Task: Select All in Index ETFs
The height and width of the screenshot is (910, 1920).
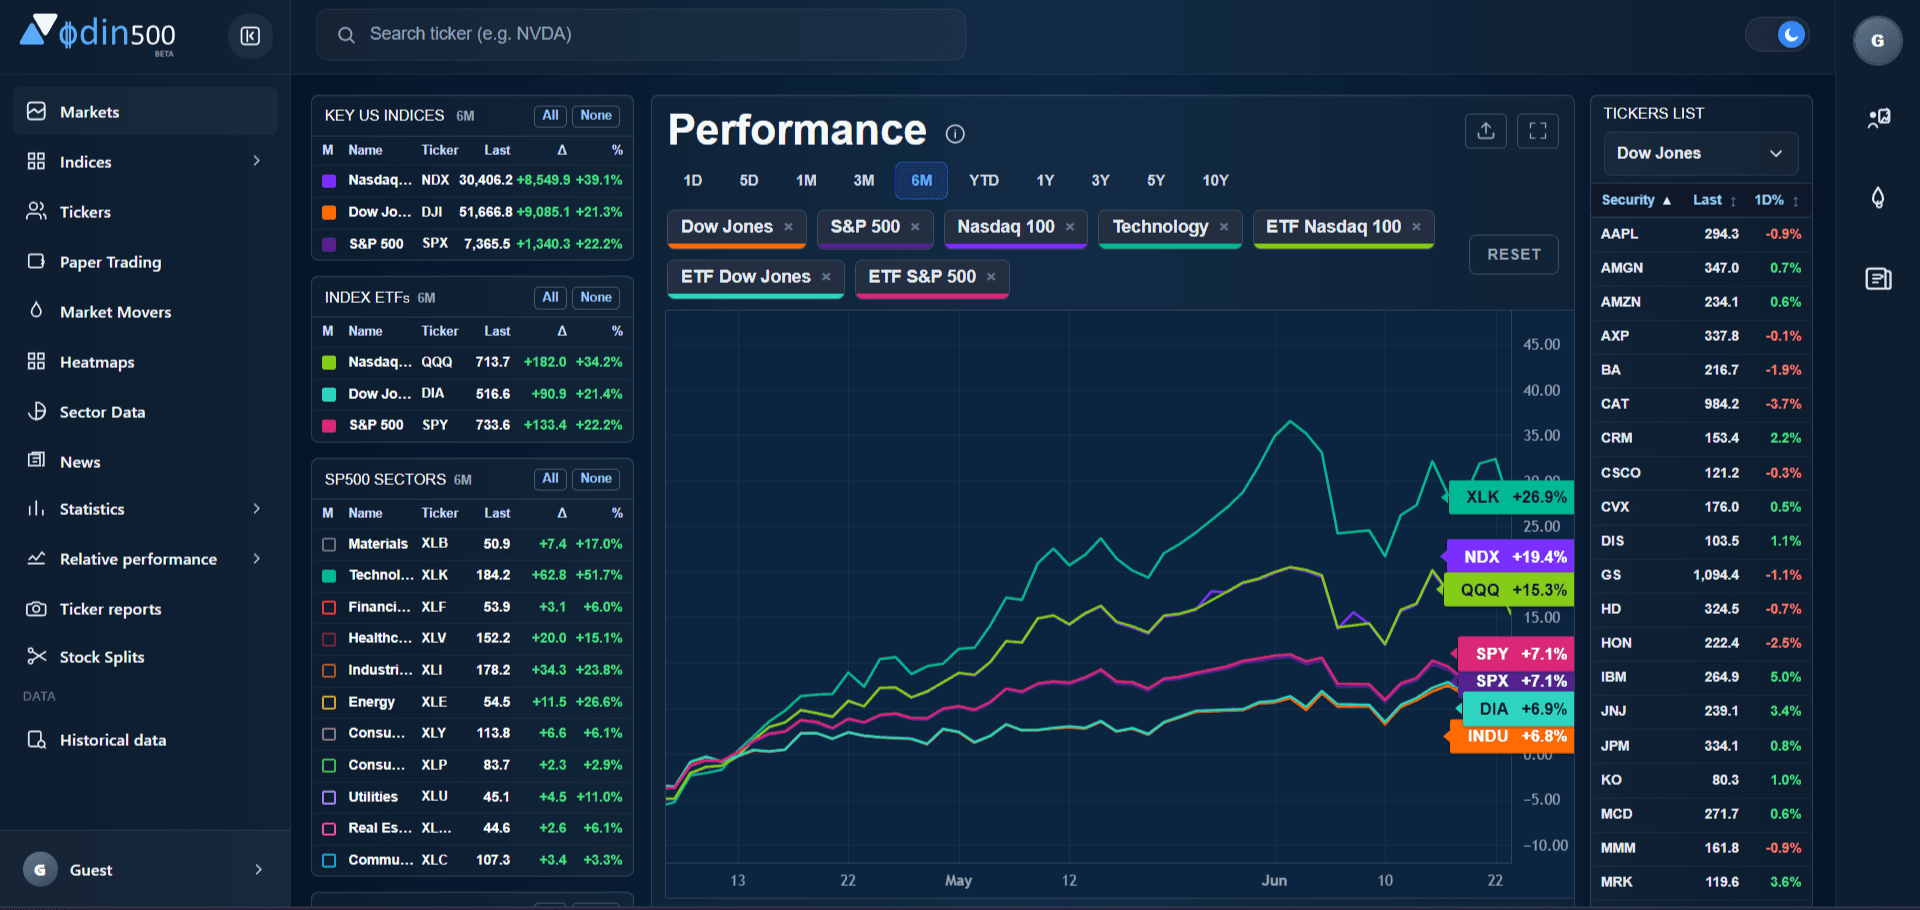Action: (550, 298)
